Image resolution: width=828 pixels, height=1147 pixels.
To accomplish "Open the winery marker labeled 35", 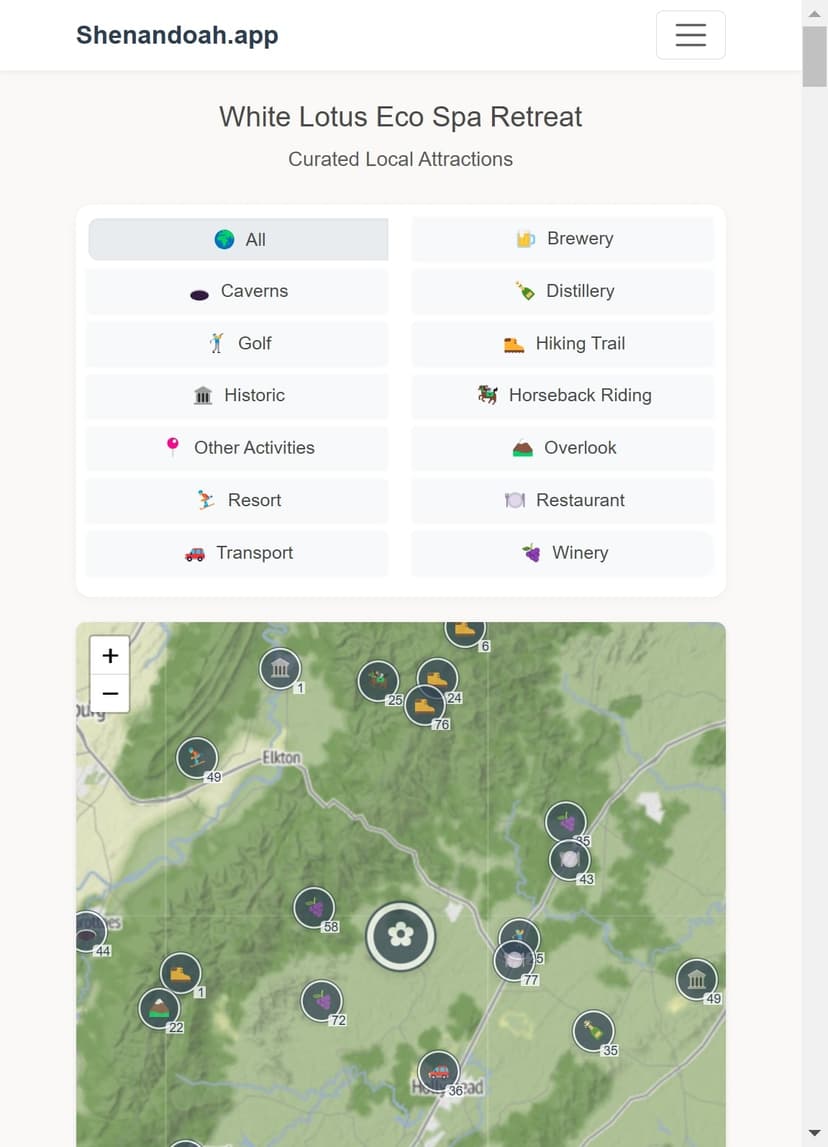I will click(566, 821).
